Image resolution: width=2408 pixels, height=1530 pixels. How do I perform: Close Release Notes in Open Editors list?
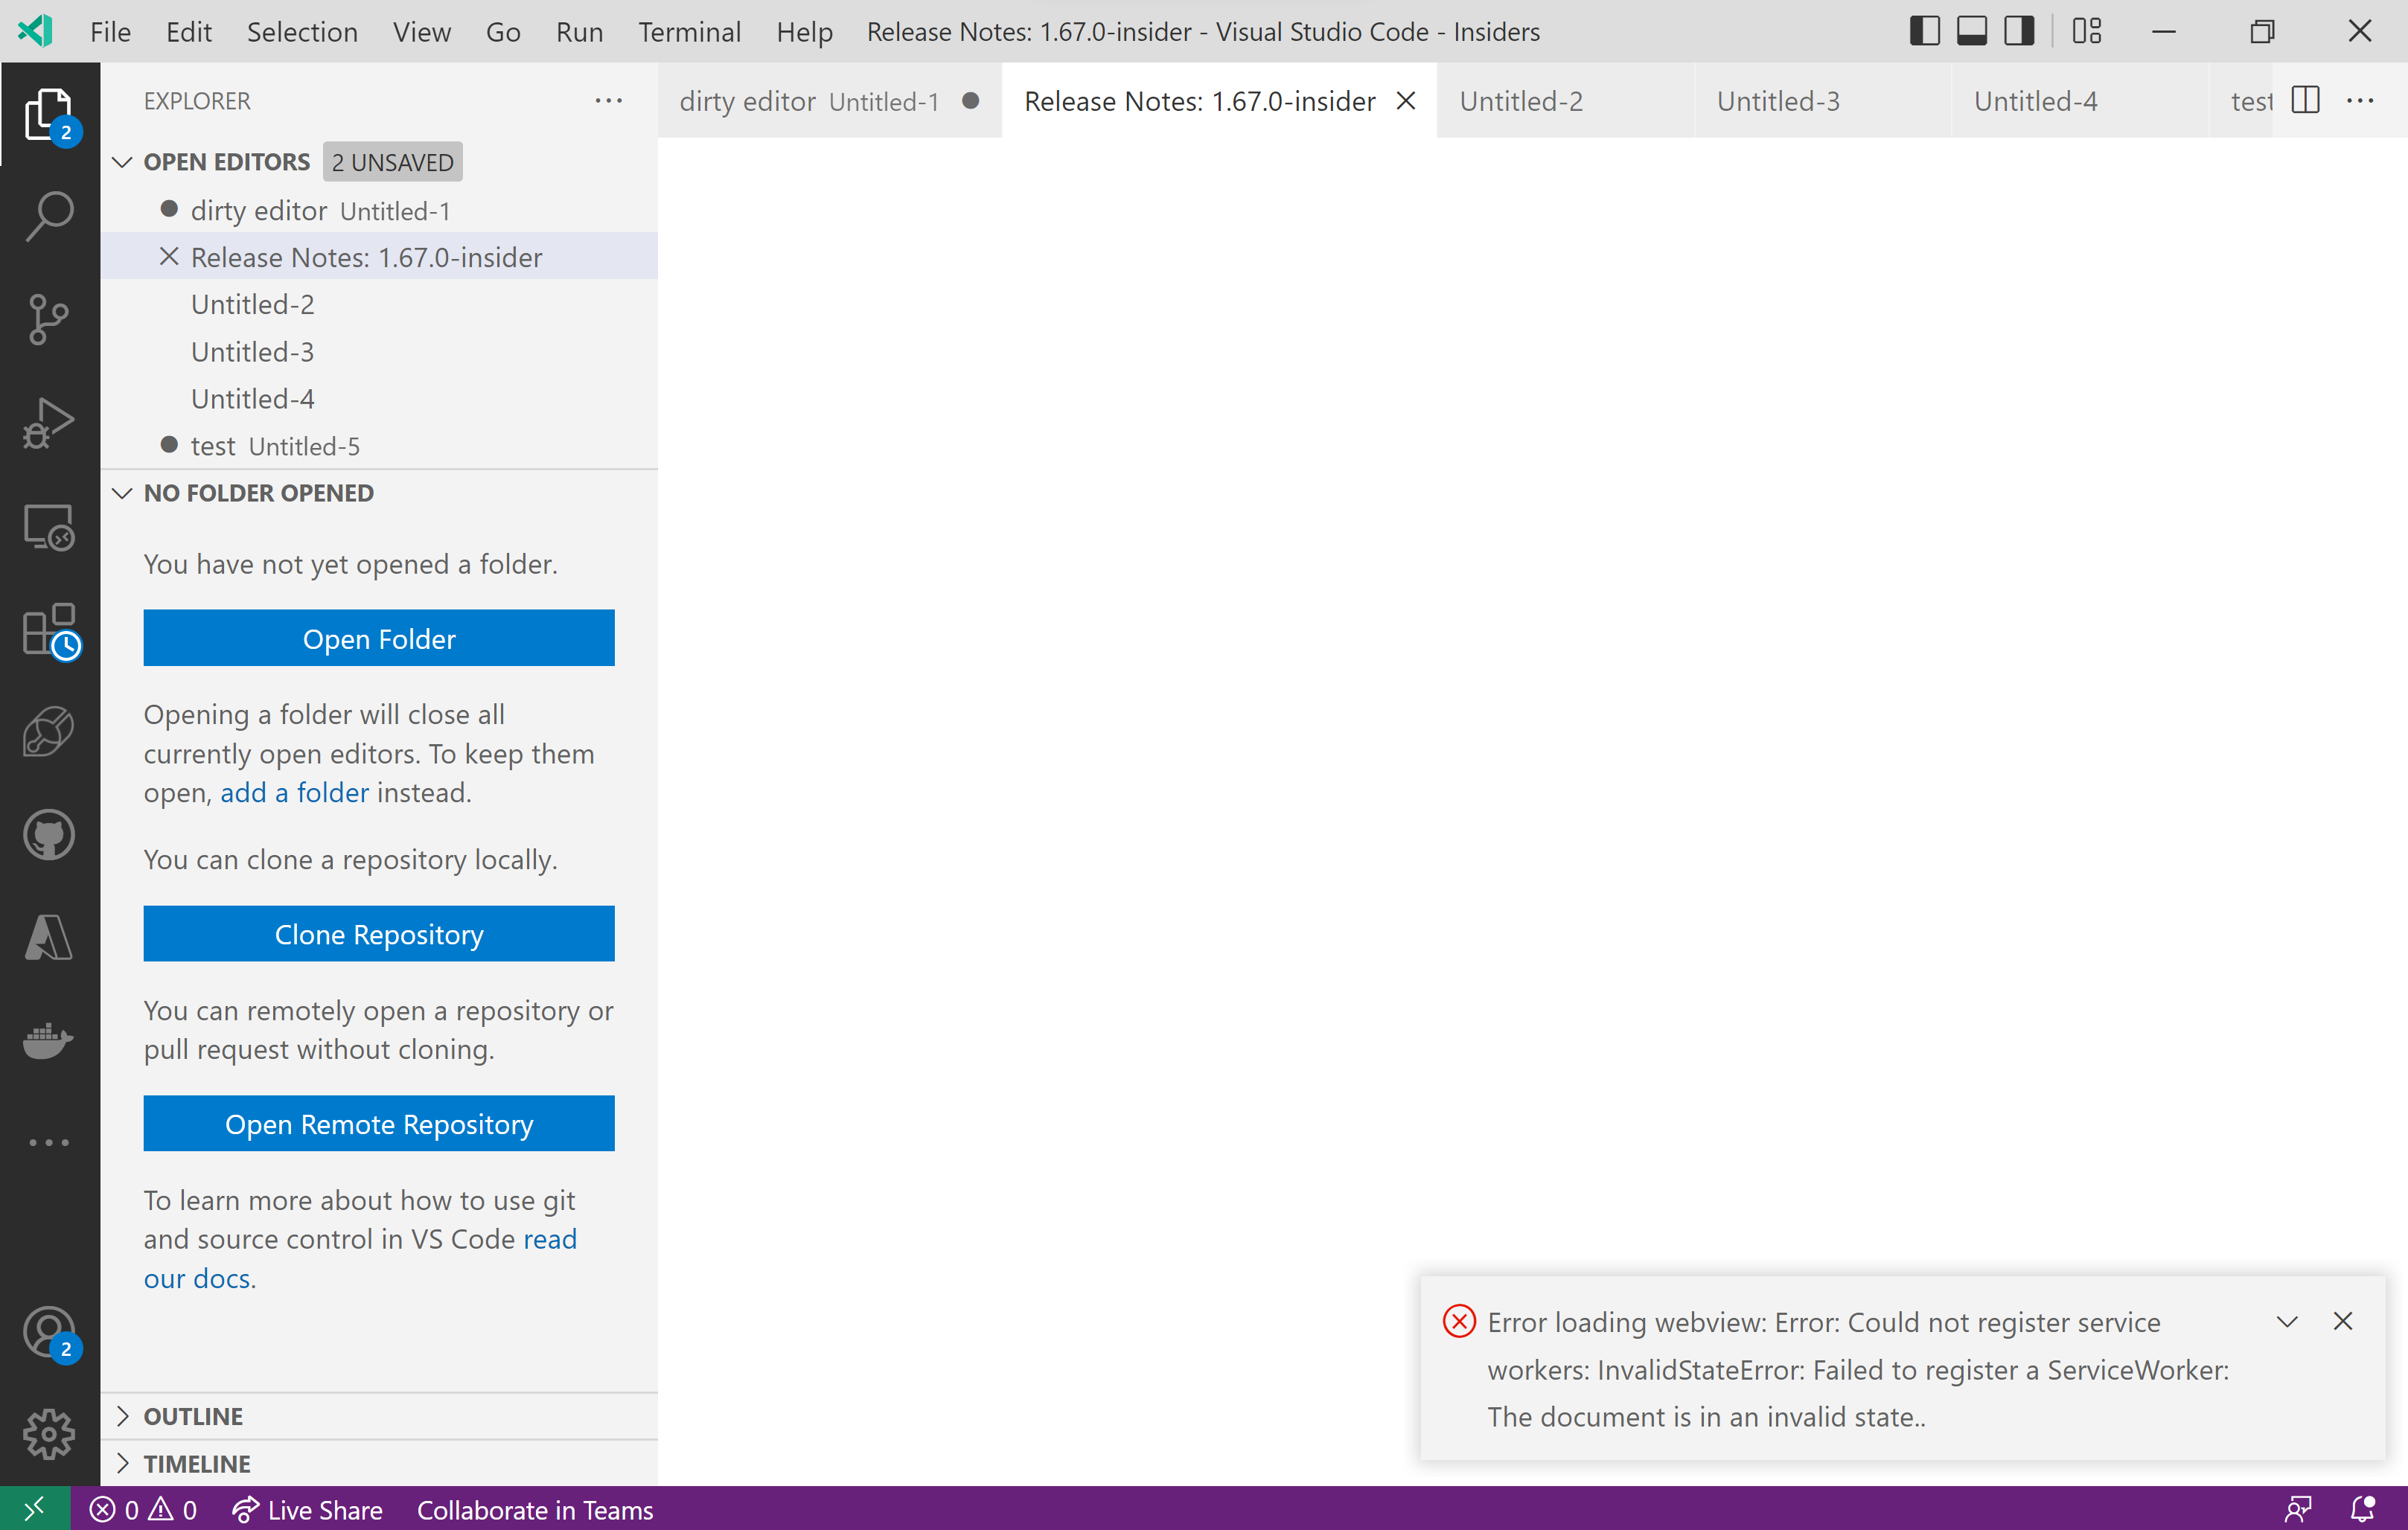pos(169,257)
